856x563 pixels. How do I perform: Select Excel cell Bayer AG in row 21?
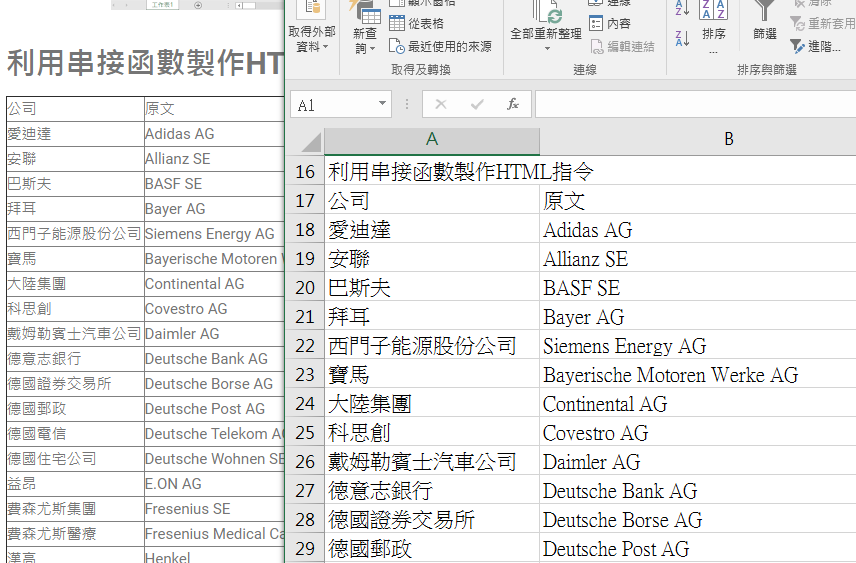coord(698,317)
